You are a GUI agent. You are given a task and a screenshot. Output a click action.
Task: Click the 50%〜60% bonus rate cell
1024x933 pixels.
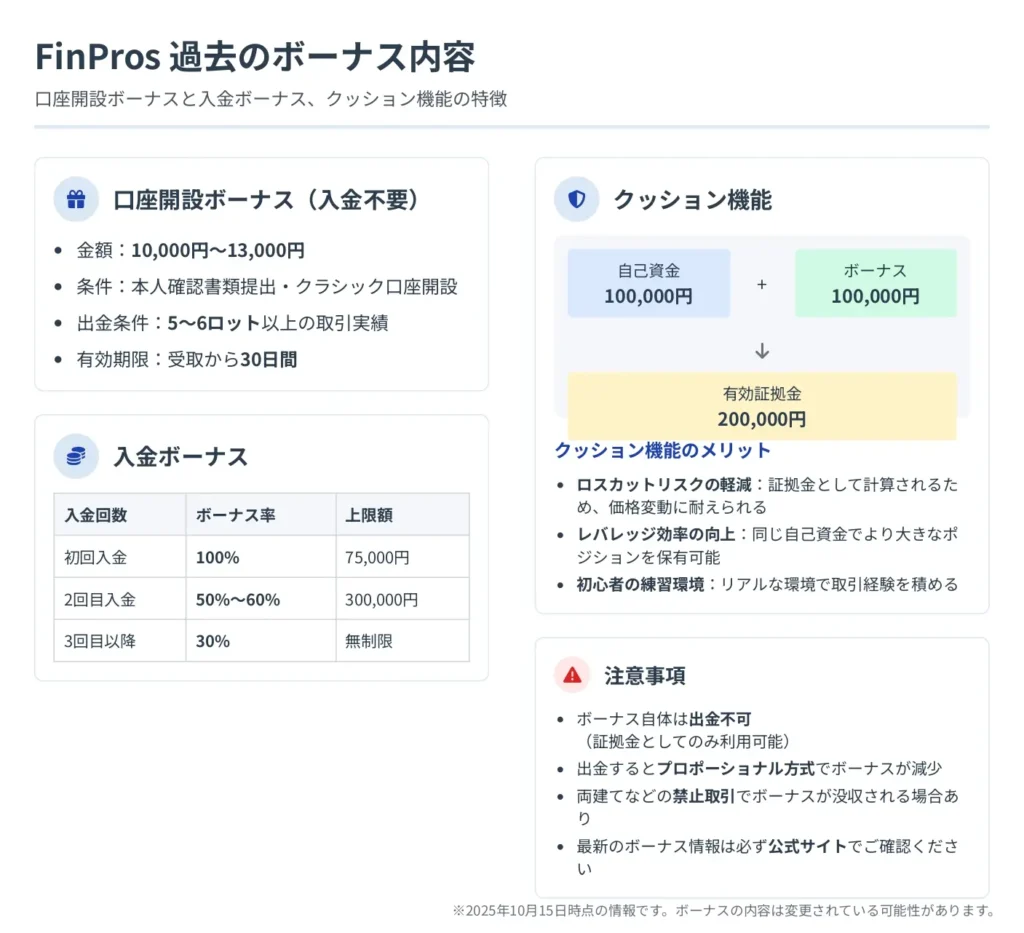coord(238,599)
